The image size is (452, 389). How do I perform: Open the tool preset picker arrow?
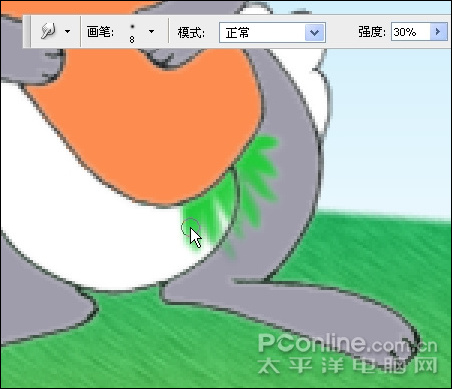(x=68, y=32)
